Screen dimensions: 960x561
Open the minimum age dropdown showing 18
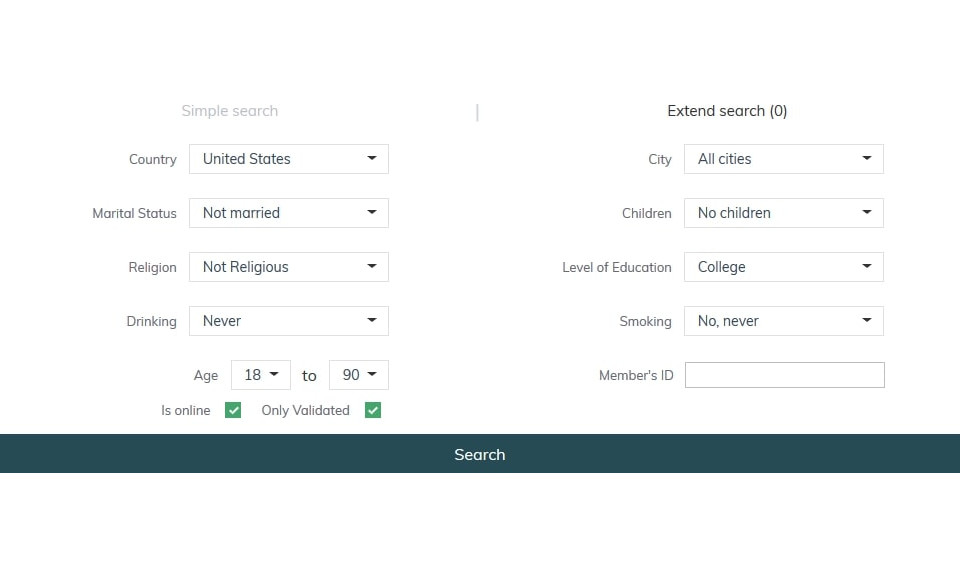[x=261, y=375]
